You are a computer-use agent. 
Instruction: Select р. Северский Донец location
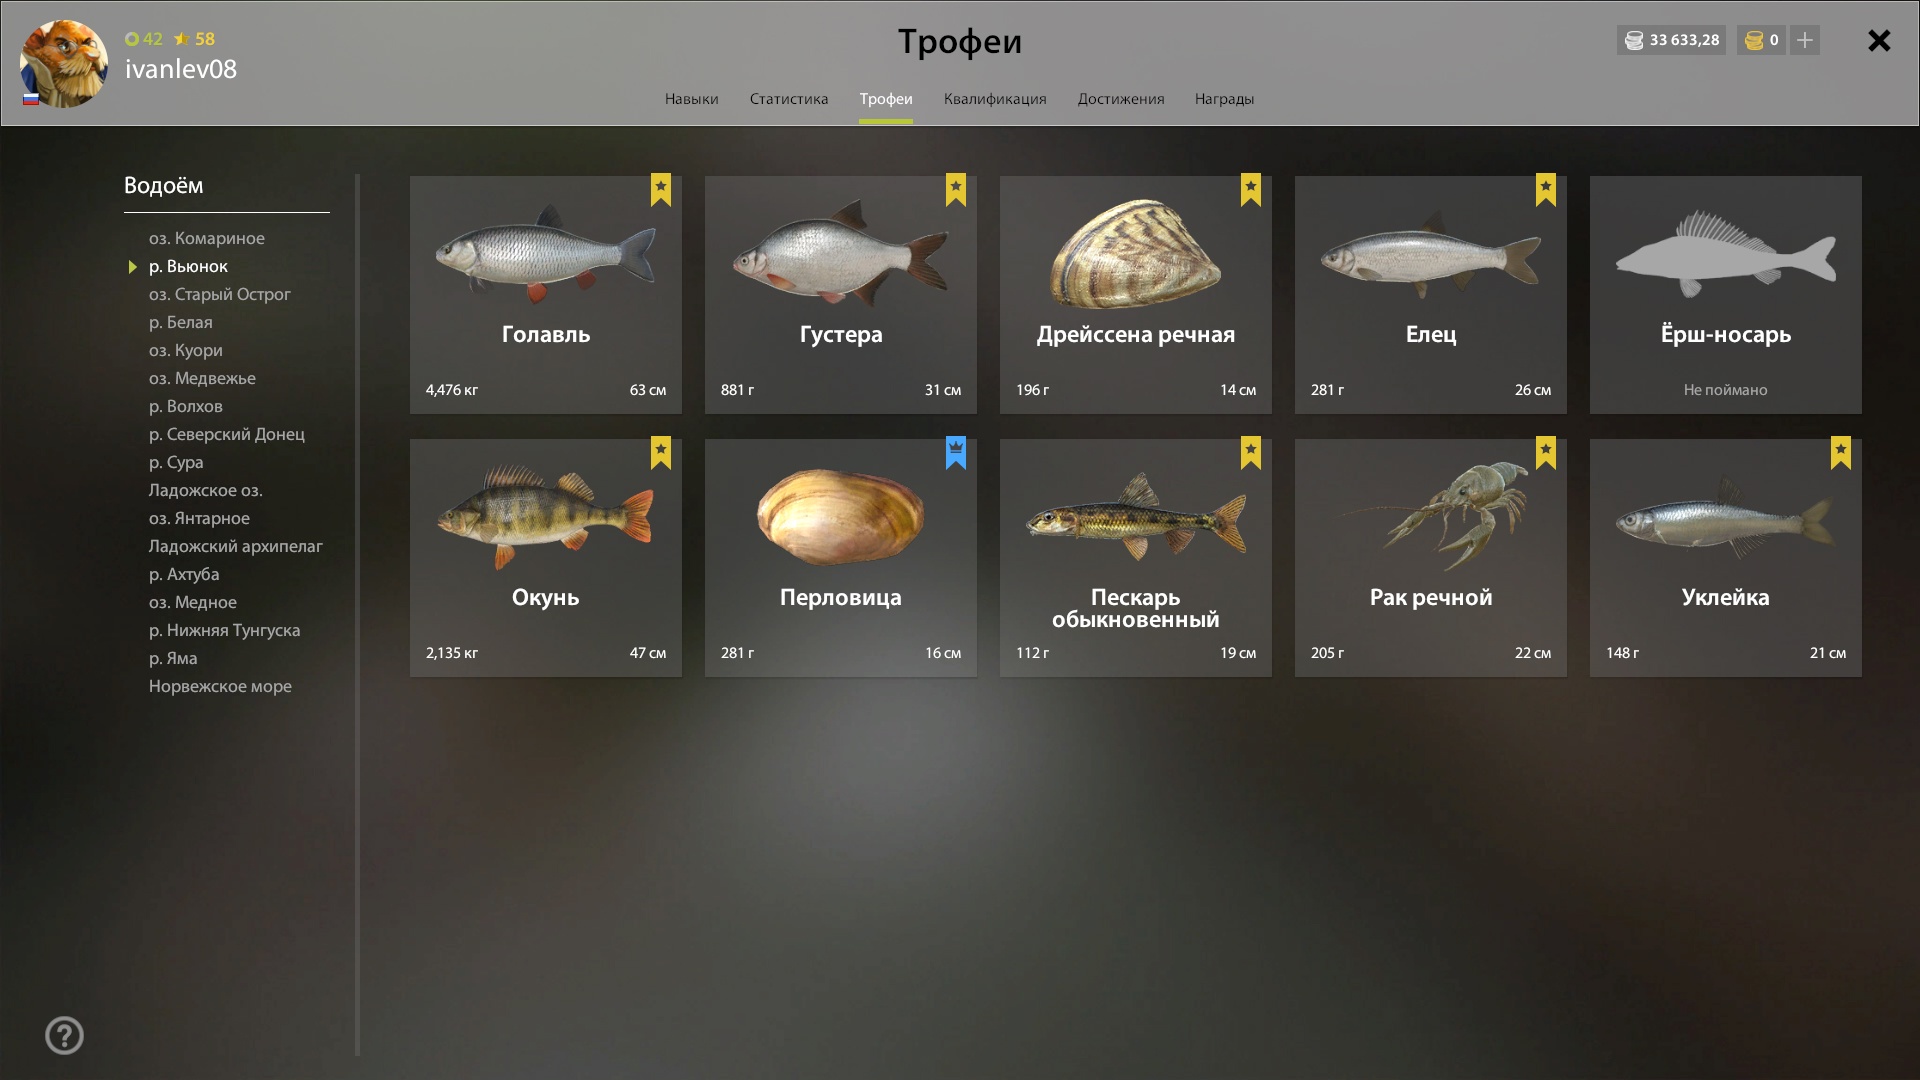click(x=227, y=434)
